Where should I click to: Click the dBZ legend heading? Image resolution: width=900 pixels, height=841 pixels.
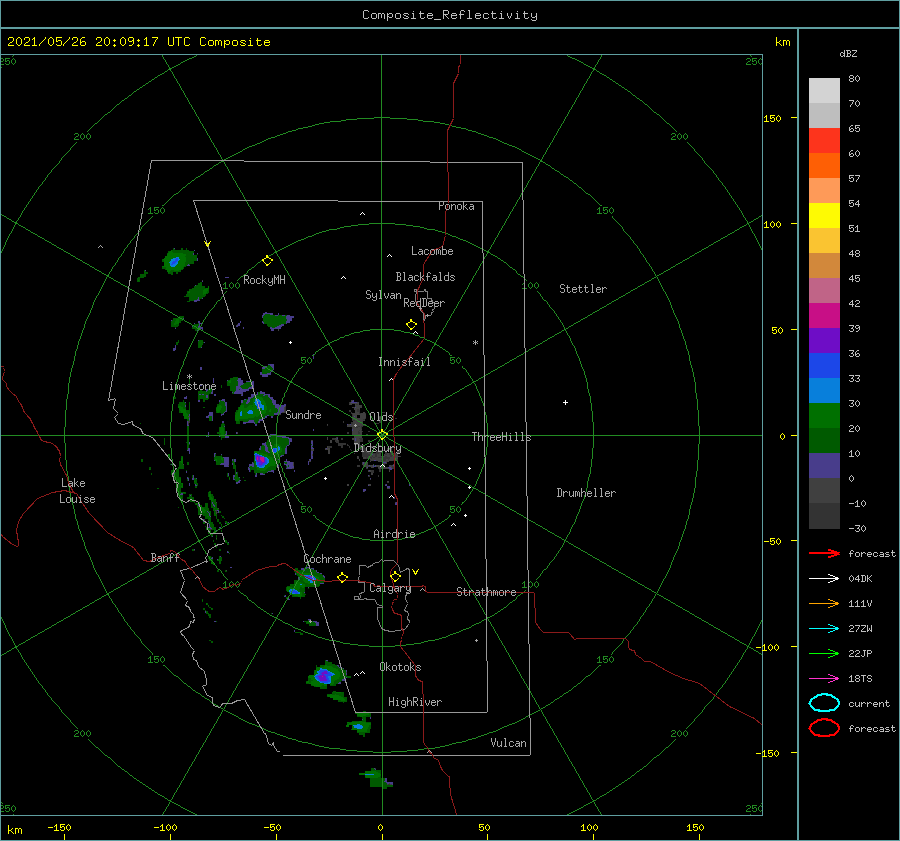click(848, 53)
